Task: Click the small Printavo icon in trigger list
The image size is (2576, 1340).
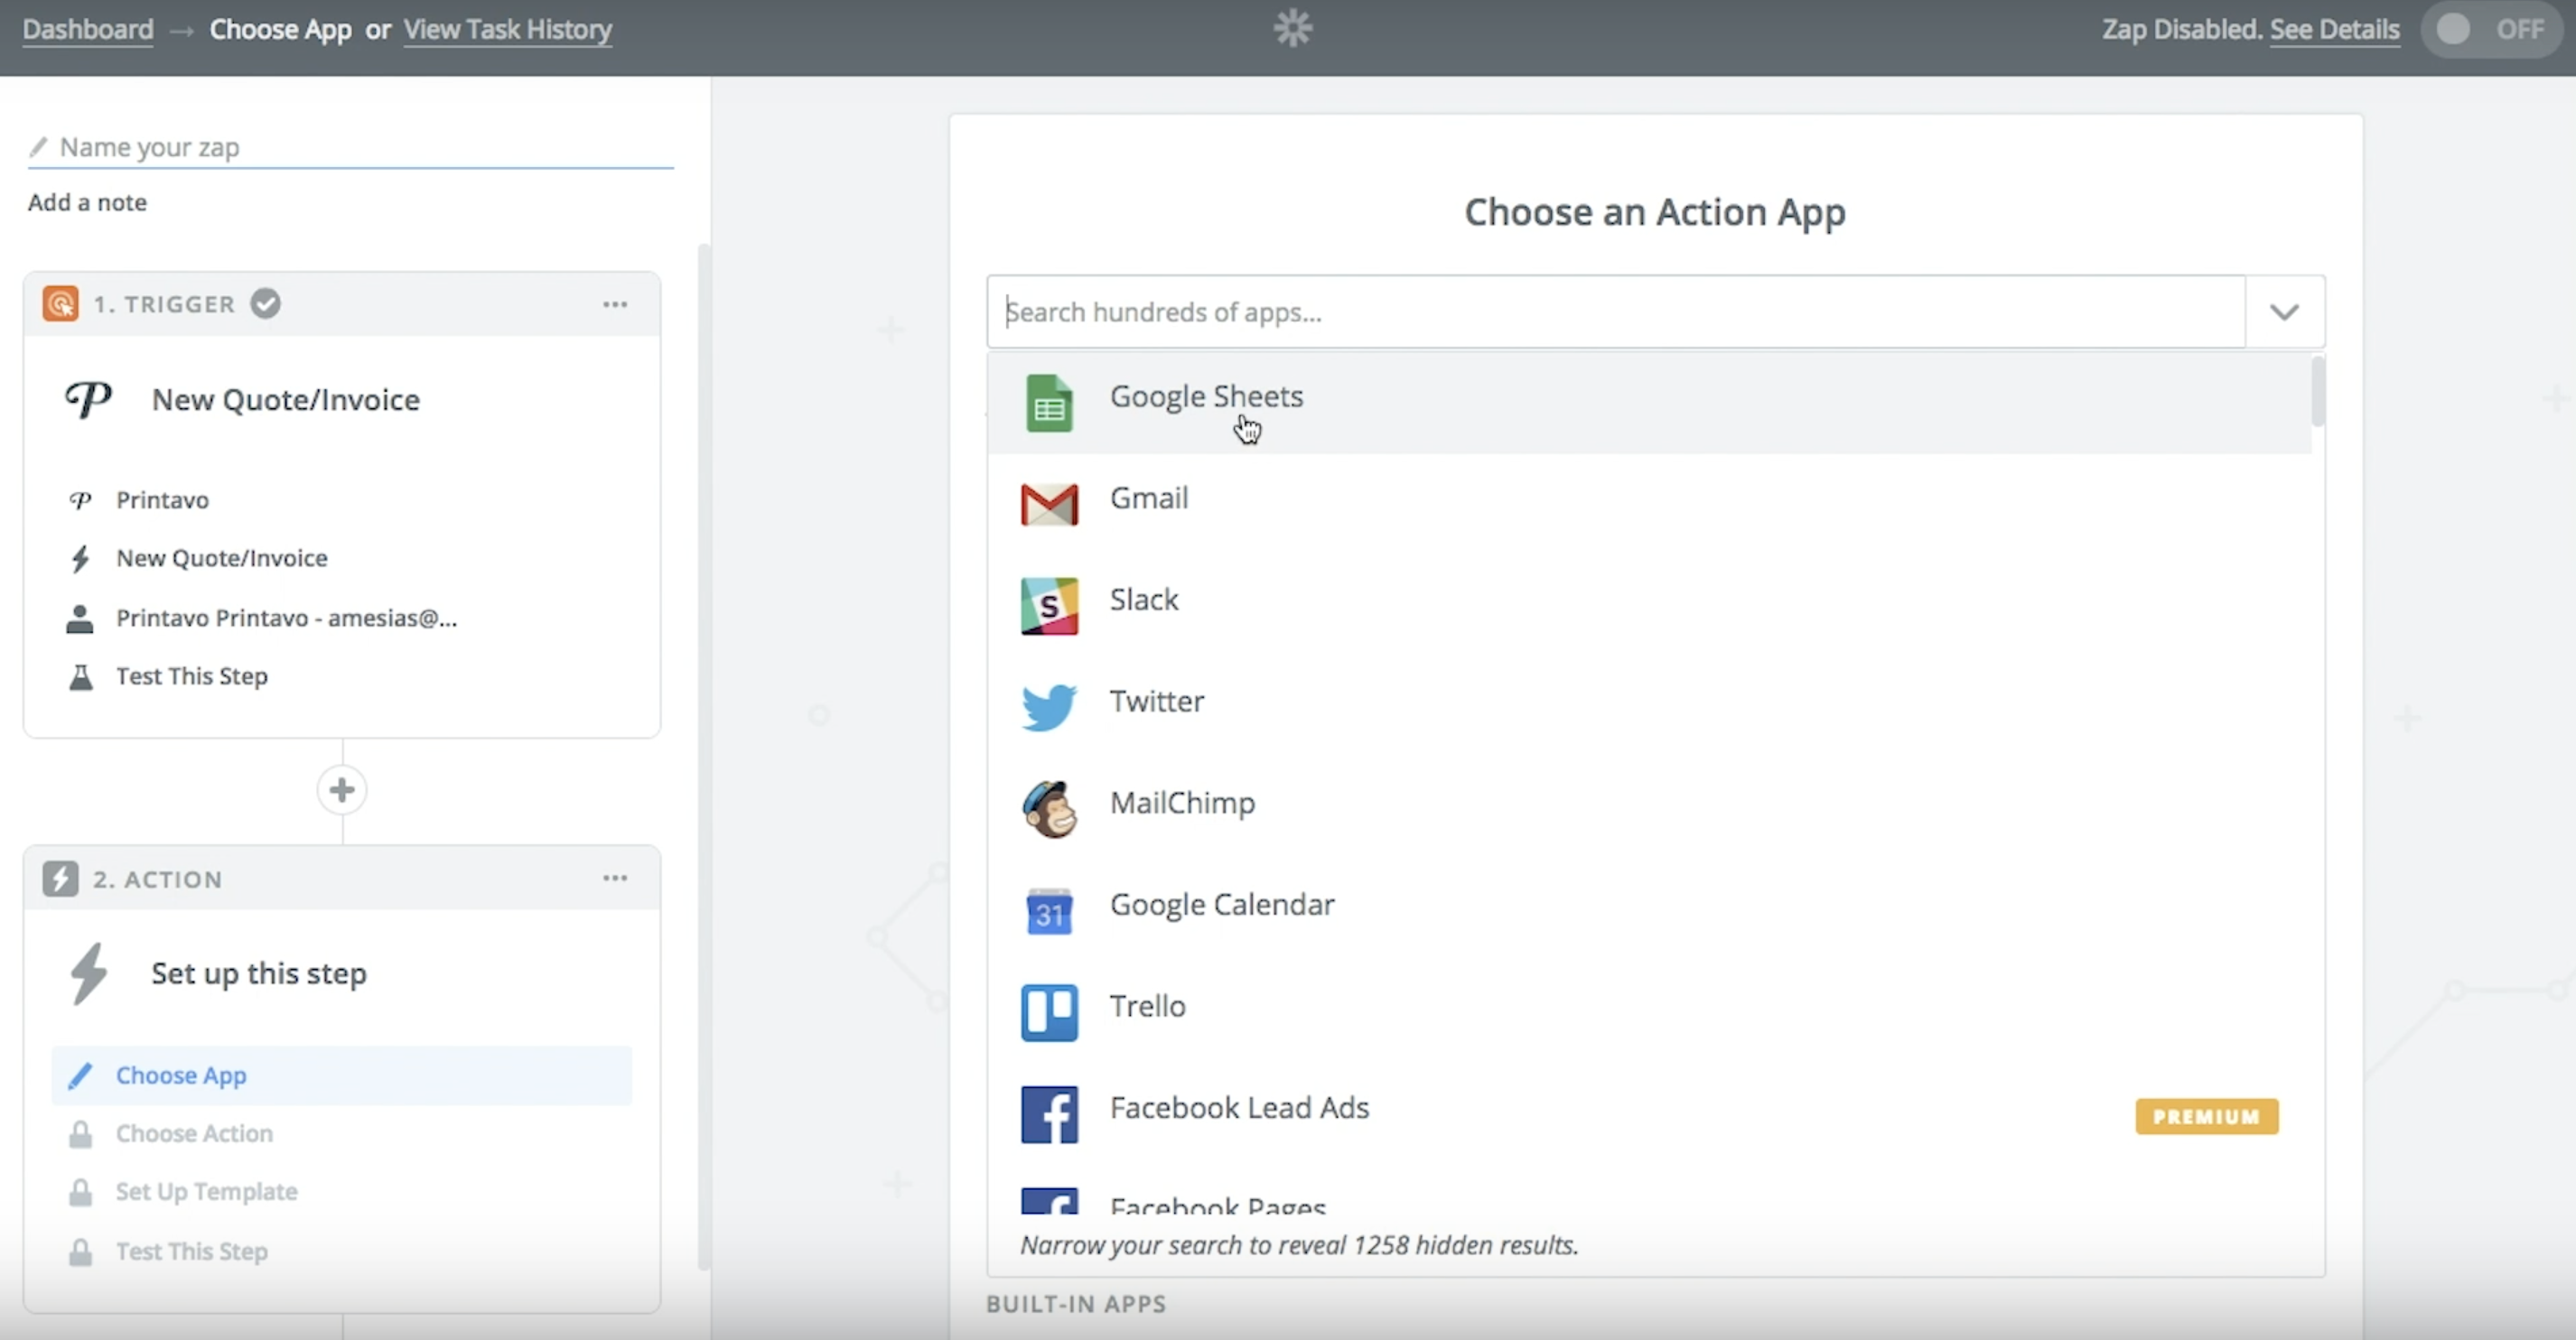Action: [80, 500]
